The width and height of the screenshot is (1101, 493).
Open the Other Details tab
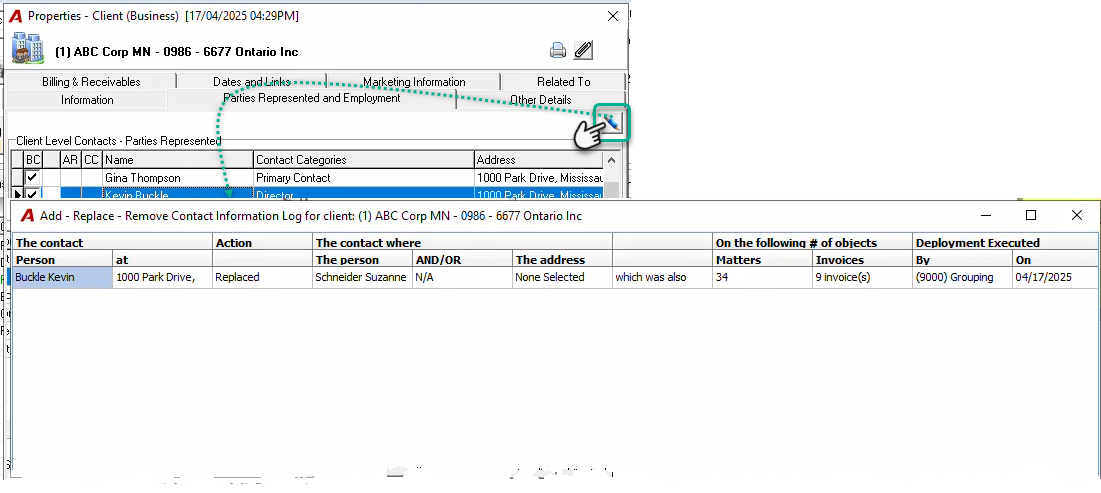point(541,100)
